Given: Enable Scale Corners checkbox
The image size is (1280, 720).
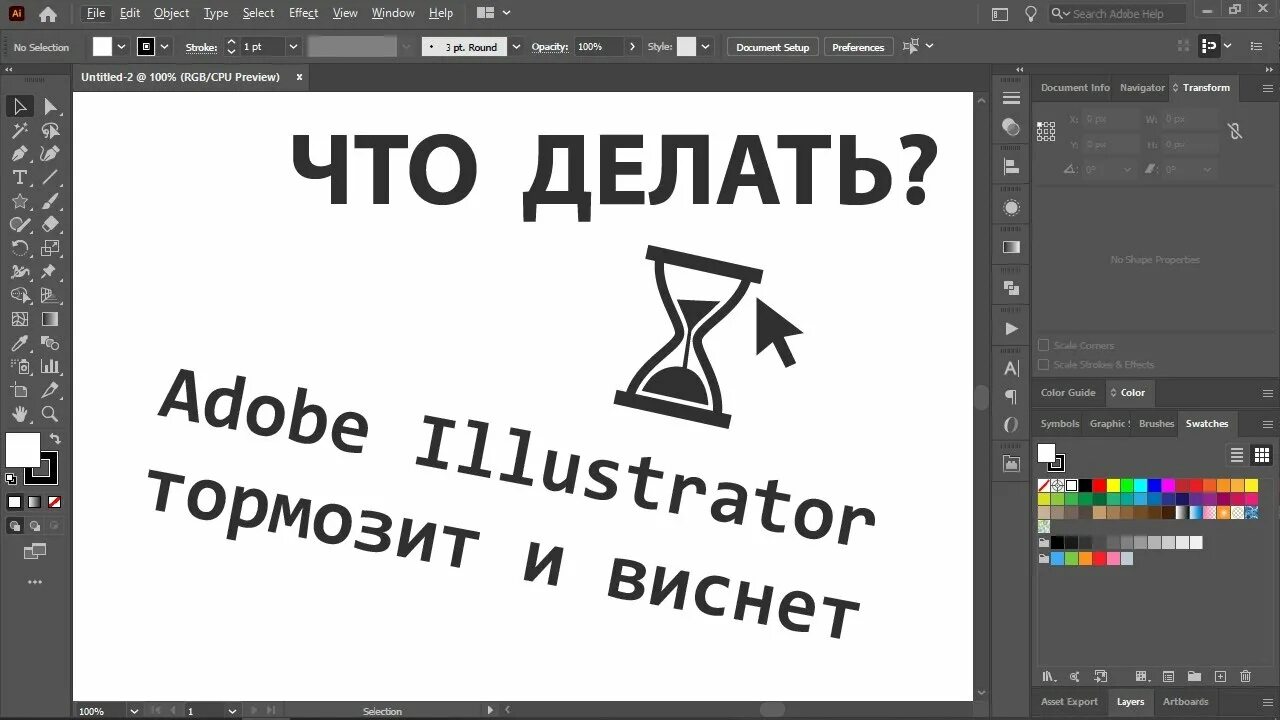Looking at the screenshot, I should (x=1044, y=345).
